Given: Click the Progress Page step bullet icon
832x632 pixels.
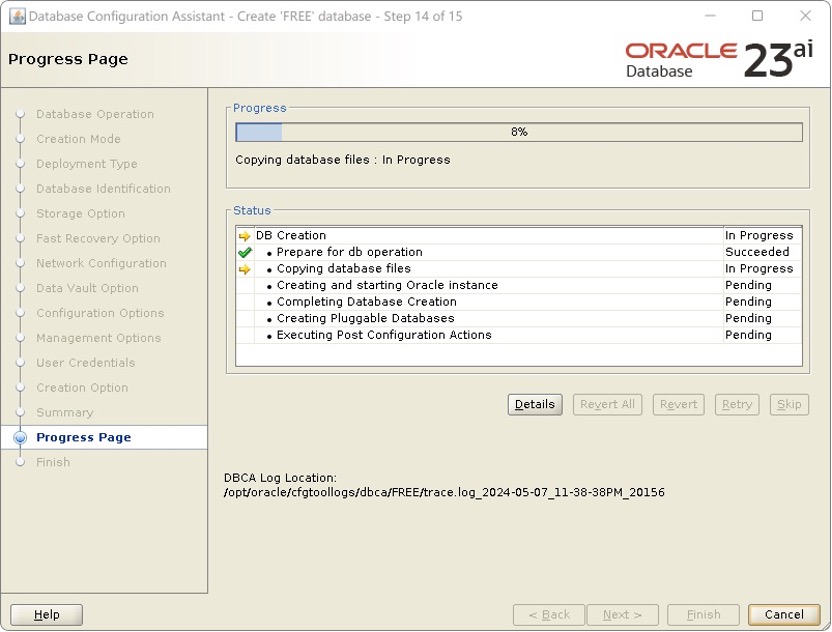Looking at the screenshot, I should pos(20,438).
